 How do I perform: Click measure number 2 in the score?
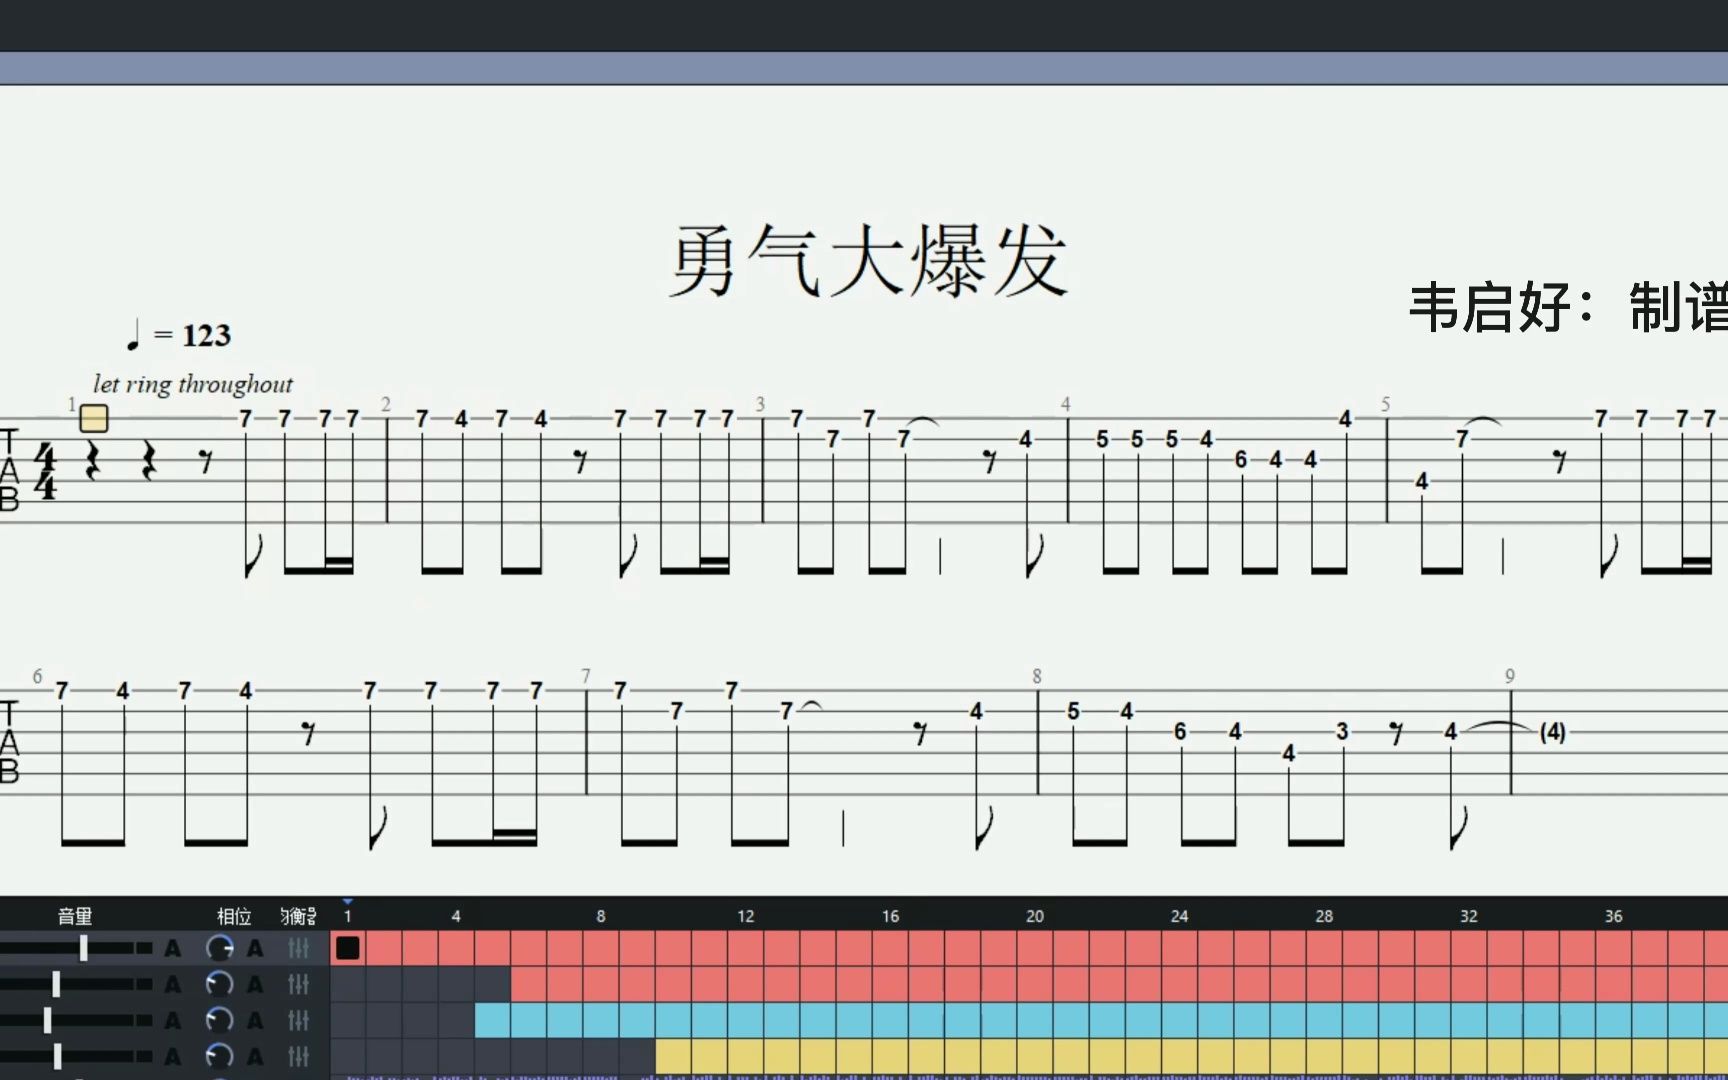point(386,404)
